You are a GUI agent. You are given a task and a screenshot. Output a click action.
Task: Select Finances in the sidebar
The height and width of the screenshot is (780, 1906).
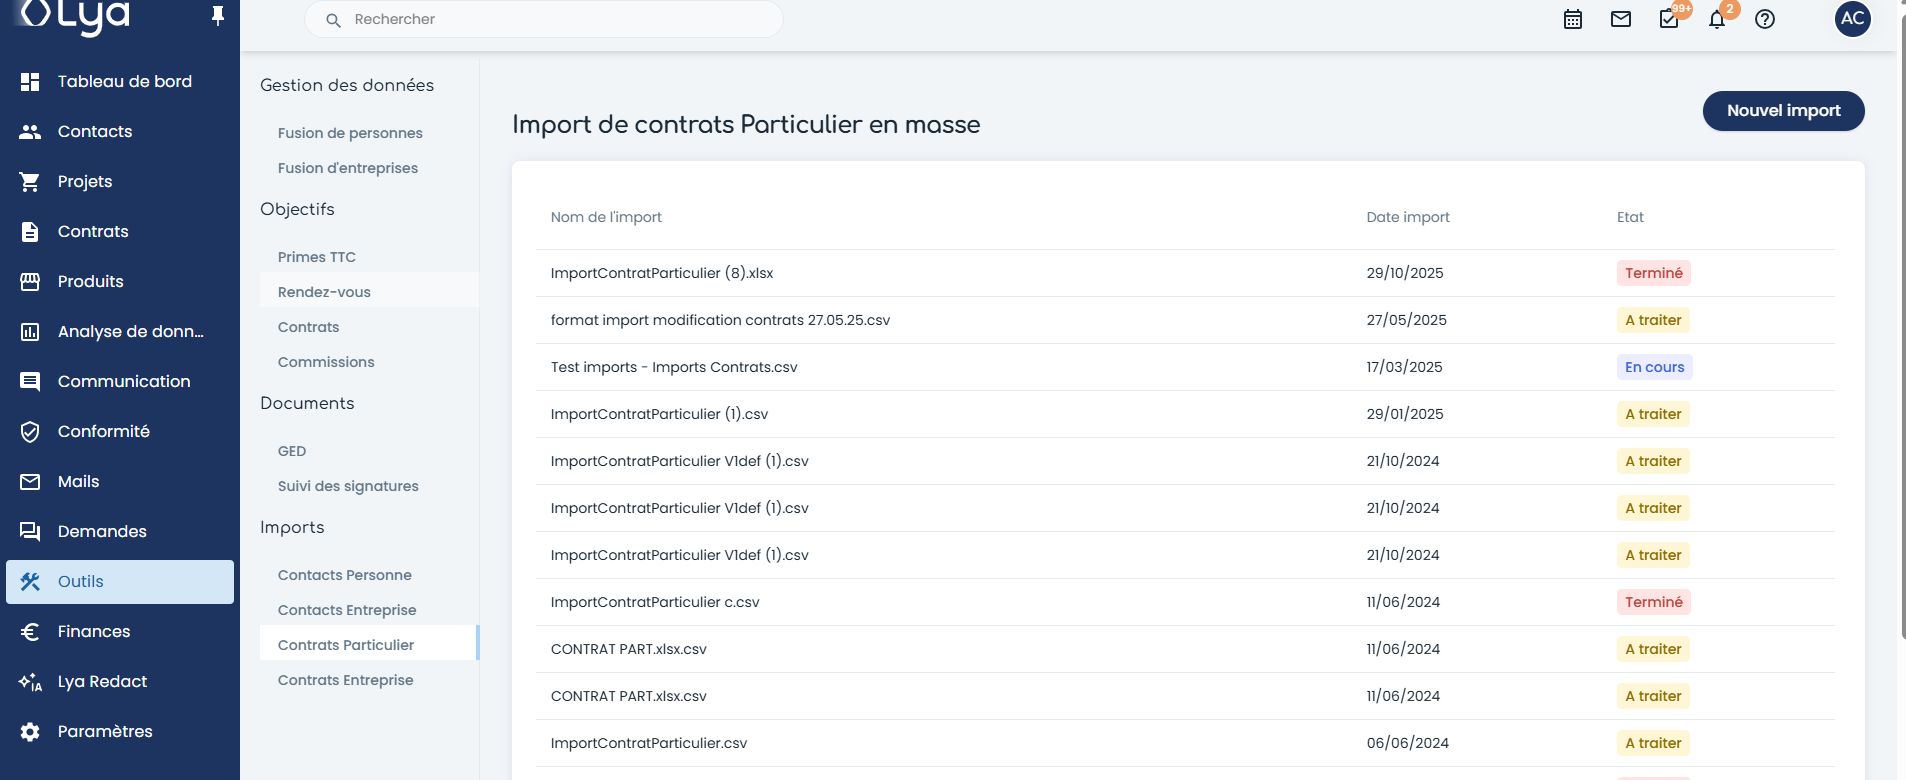tap(94, 631)
